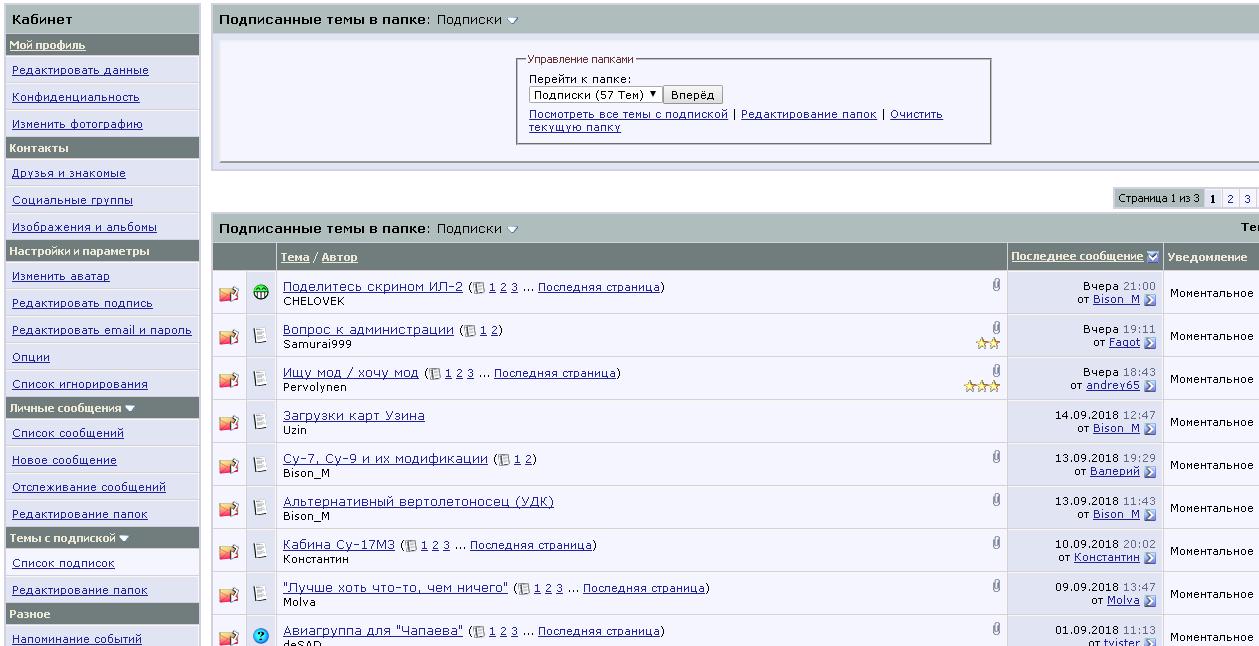The width and height of the screenshot is (1259, 646).
Task: Go to last post in Загрузки карт Узина row
Action: click(x=1150, y=429)
